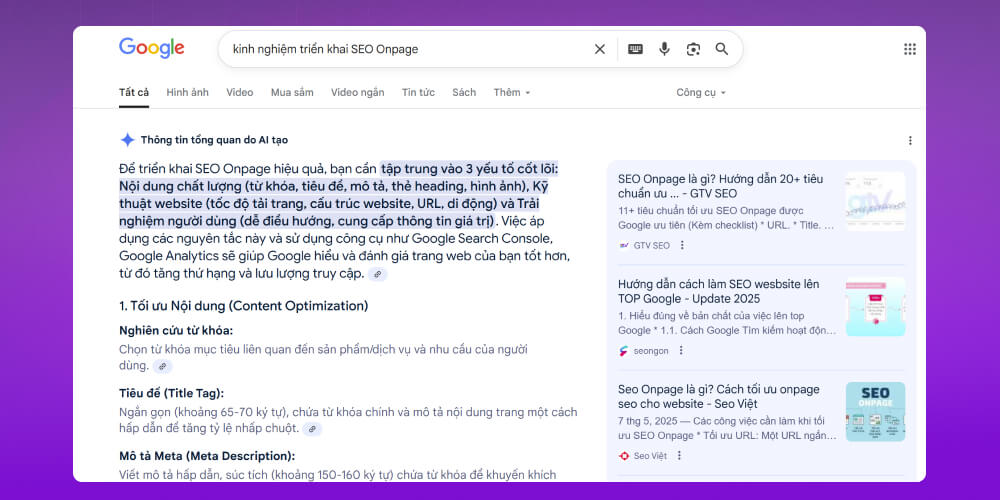Open the Google logo homepage link
The width and height of the screenshot is (1000, 500).
(151, 48)
